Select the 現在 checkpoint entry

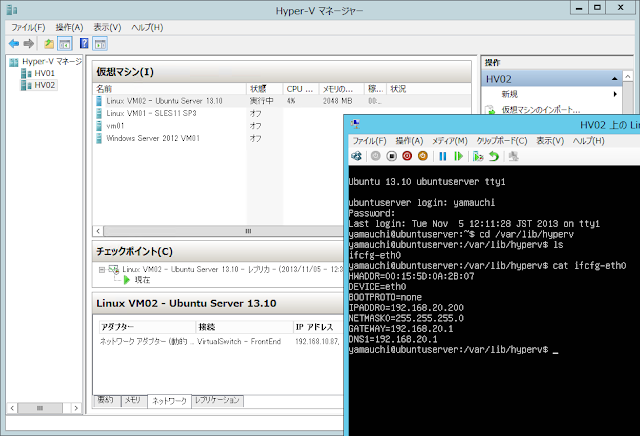(142, 280)
